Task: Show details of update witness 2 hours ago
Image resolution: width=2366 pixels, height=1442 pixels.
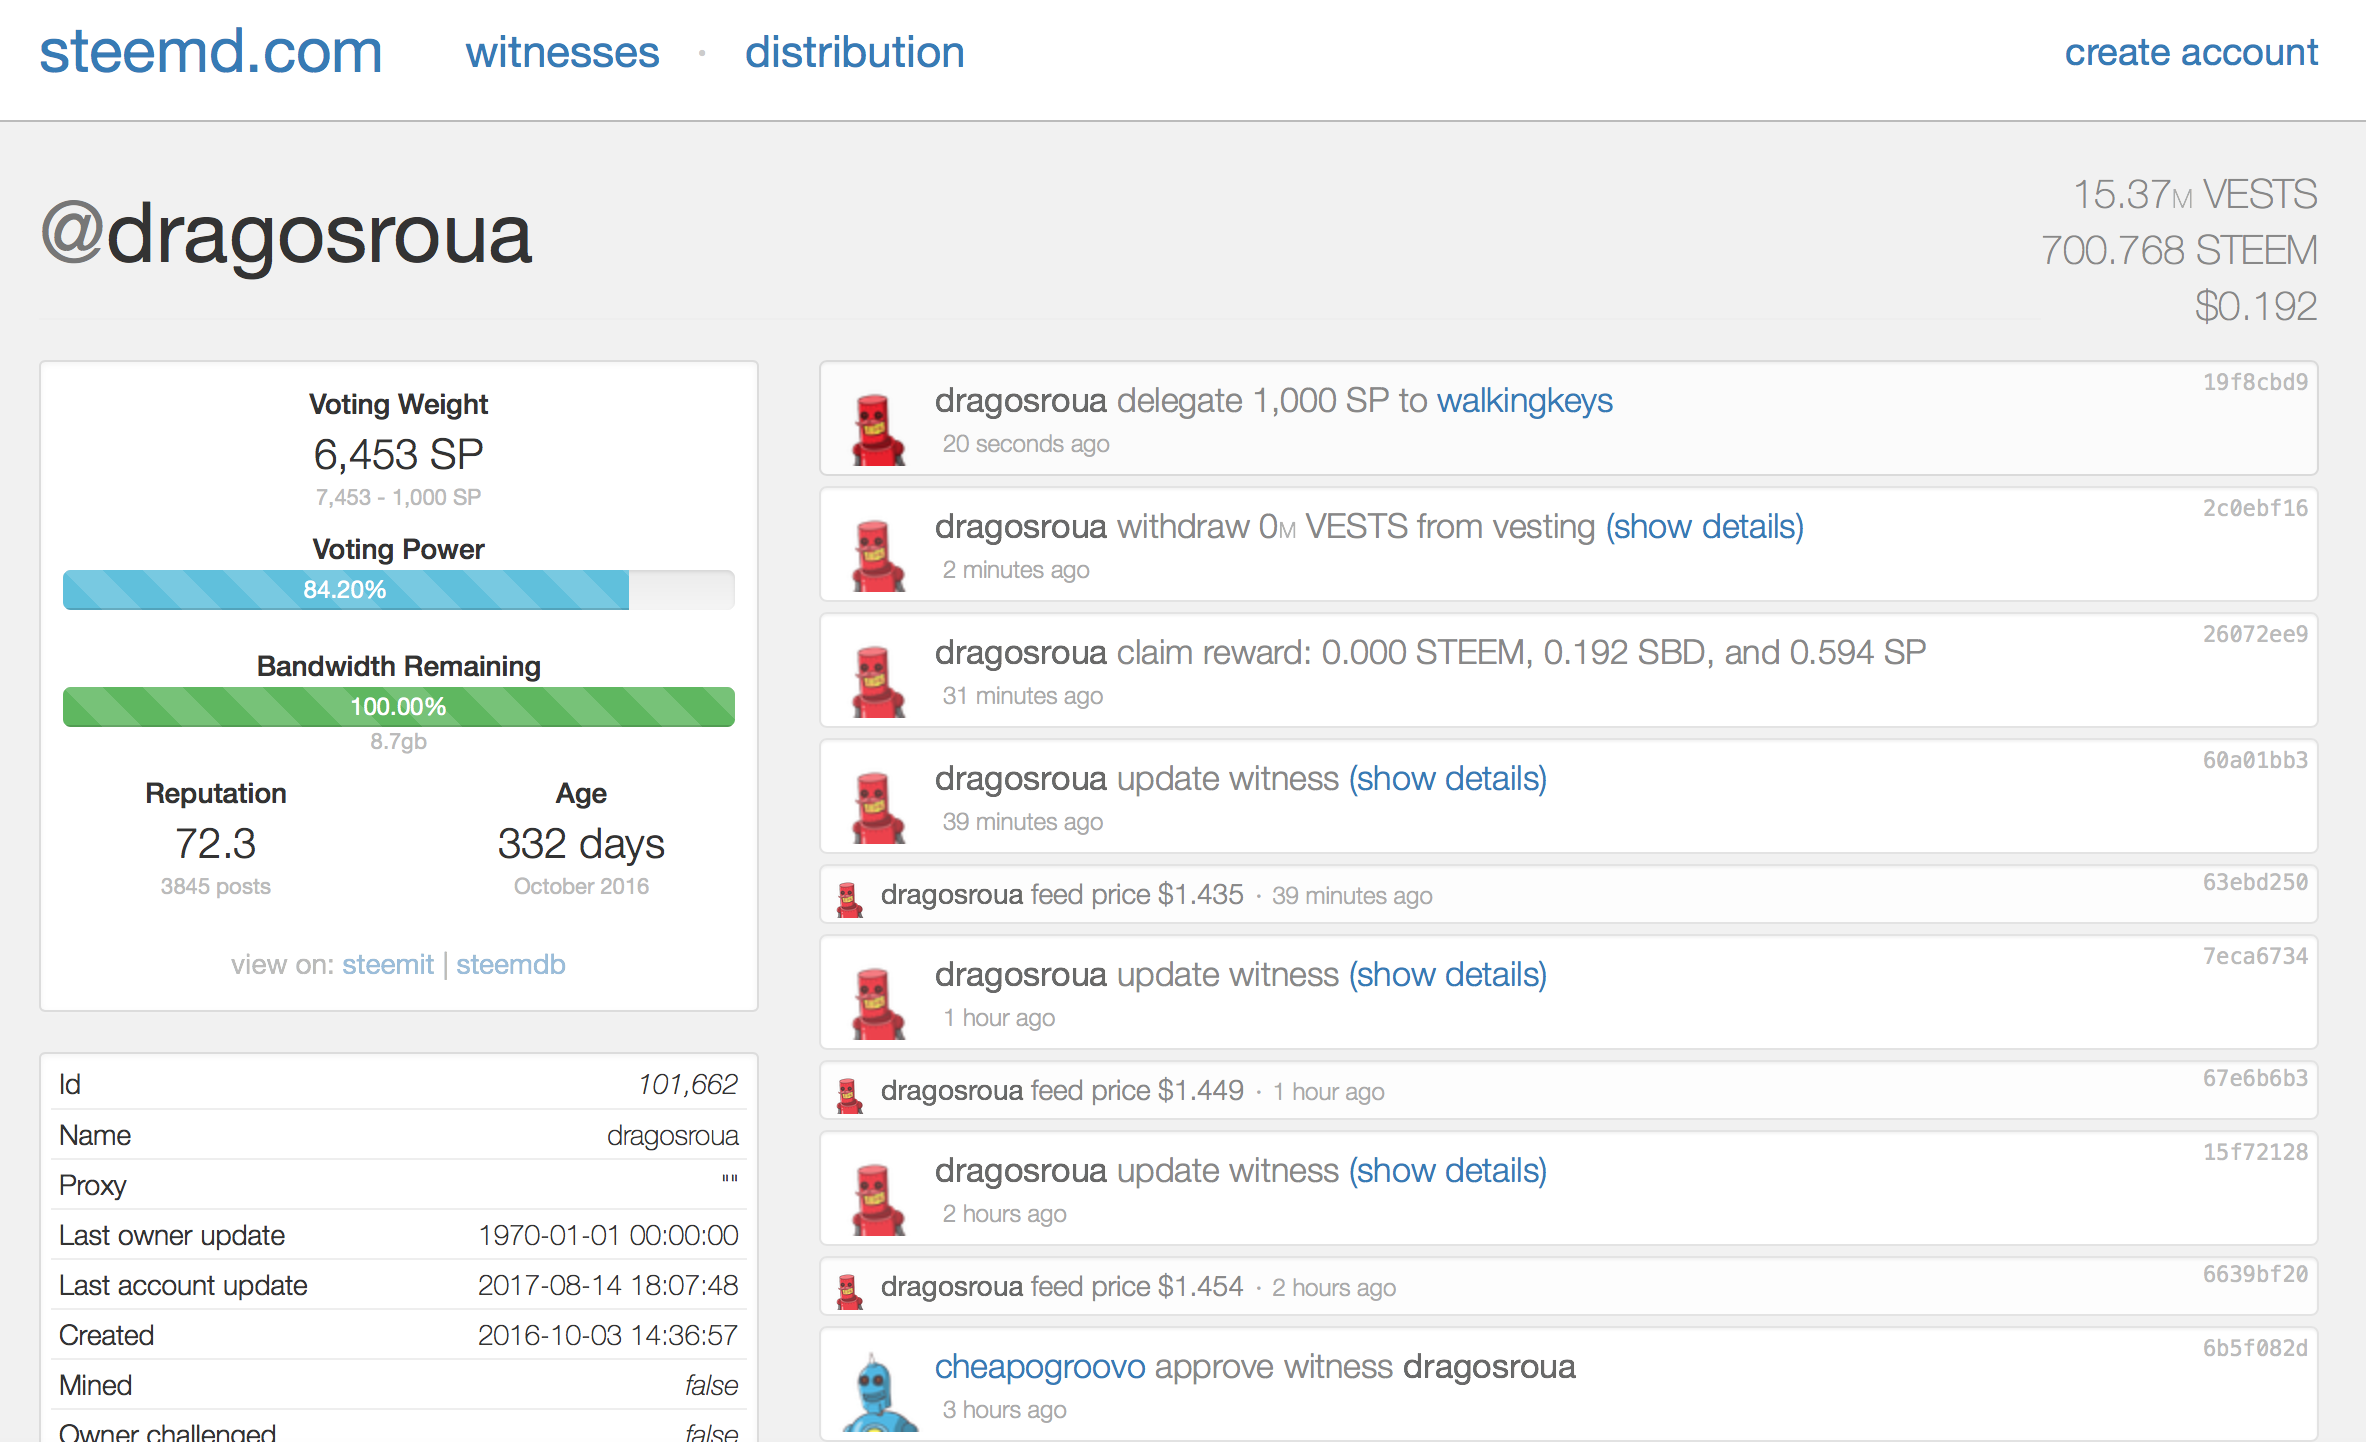Action: pyautogui.click(x=1447, y=1170)
